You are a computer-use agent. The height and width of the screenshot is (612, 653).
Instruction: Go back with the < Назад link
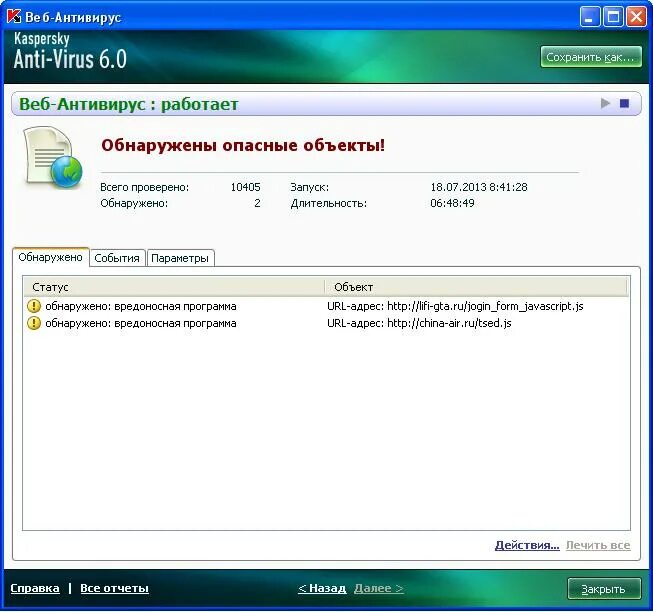click(322, 588)
